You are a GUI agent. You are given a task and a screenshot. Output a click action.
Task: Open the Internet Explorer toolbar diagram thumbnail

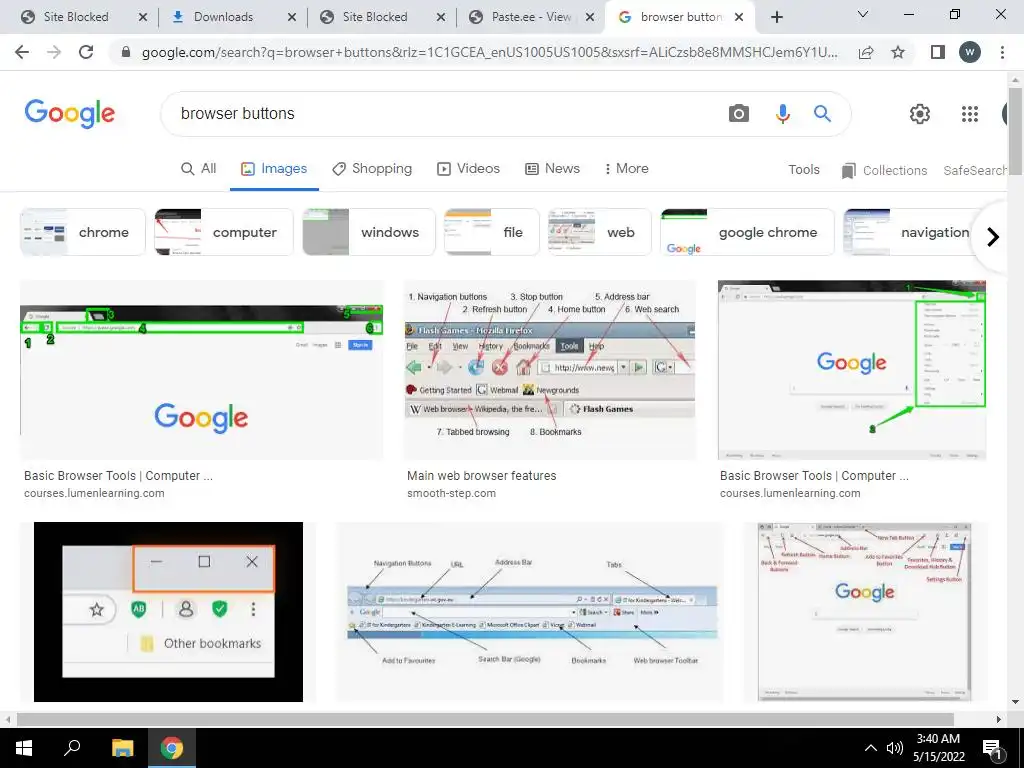click(530, 612)
